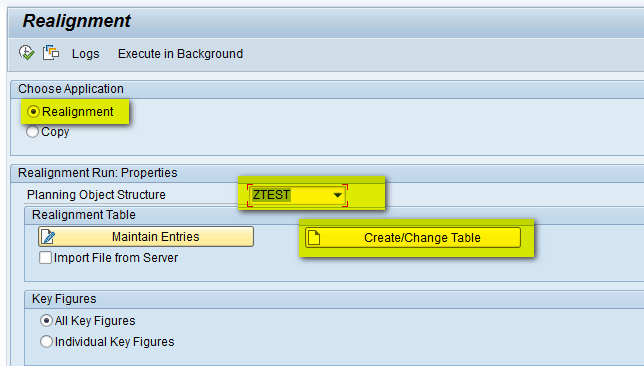Image resolution: width=644 pixels, height=366 pixels.
Task: Click the Execute clock-checkmark icon
Action: tap(26, 53)
